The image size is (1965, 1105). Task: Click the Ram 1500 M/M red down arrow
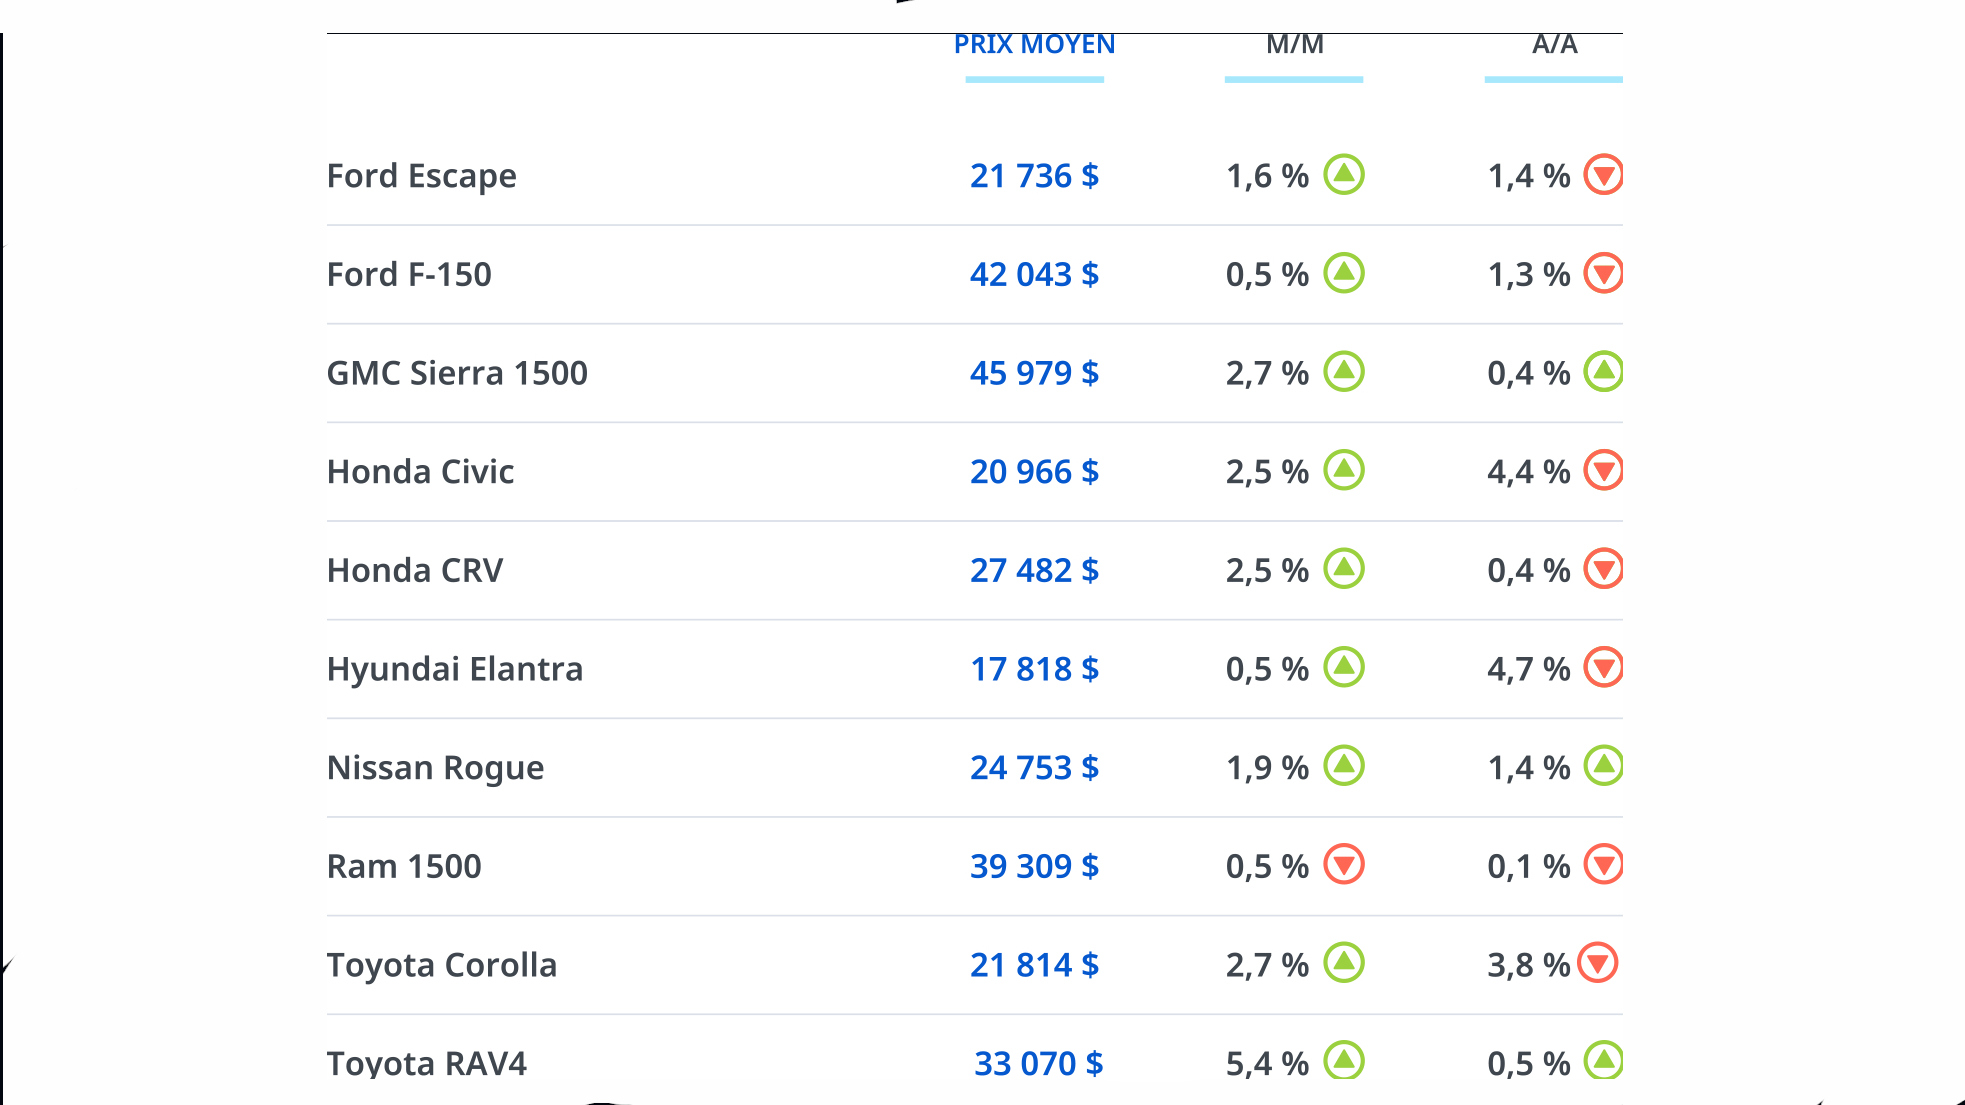1344,865
